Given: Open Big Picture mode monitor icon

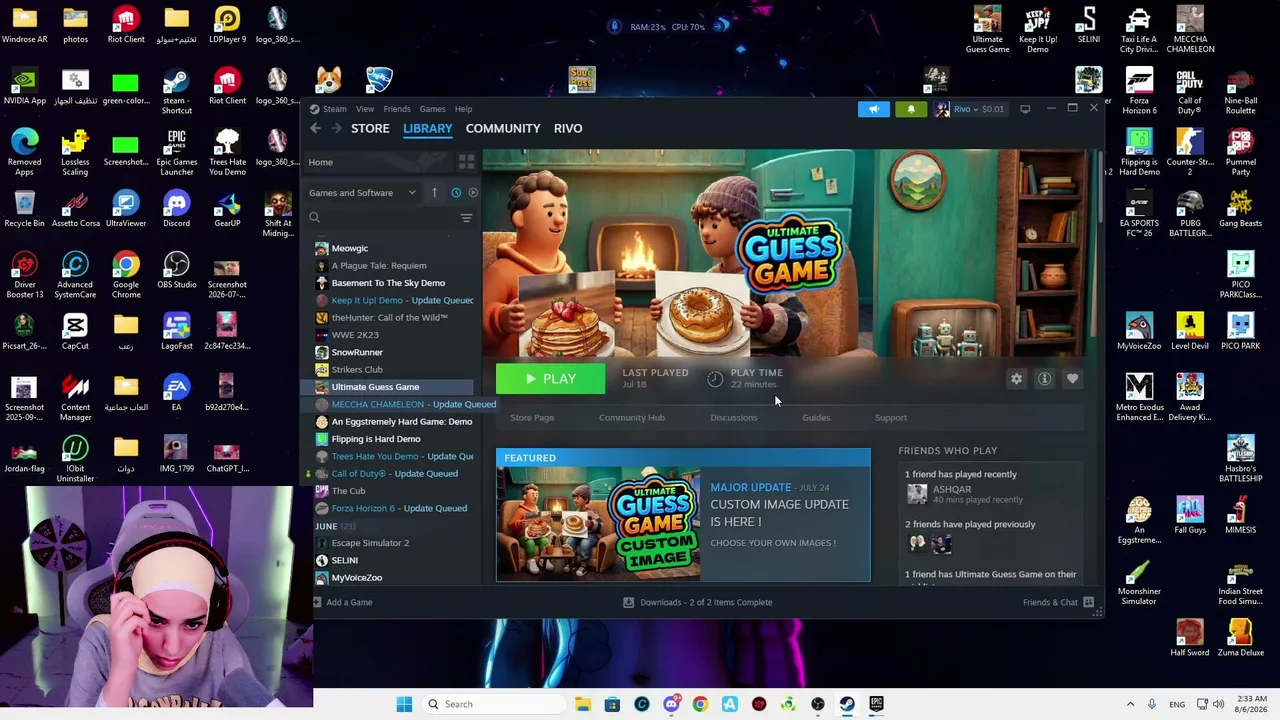Looking at the screenshot, I should pyautogui.click(x=1025, y=109).
